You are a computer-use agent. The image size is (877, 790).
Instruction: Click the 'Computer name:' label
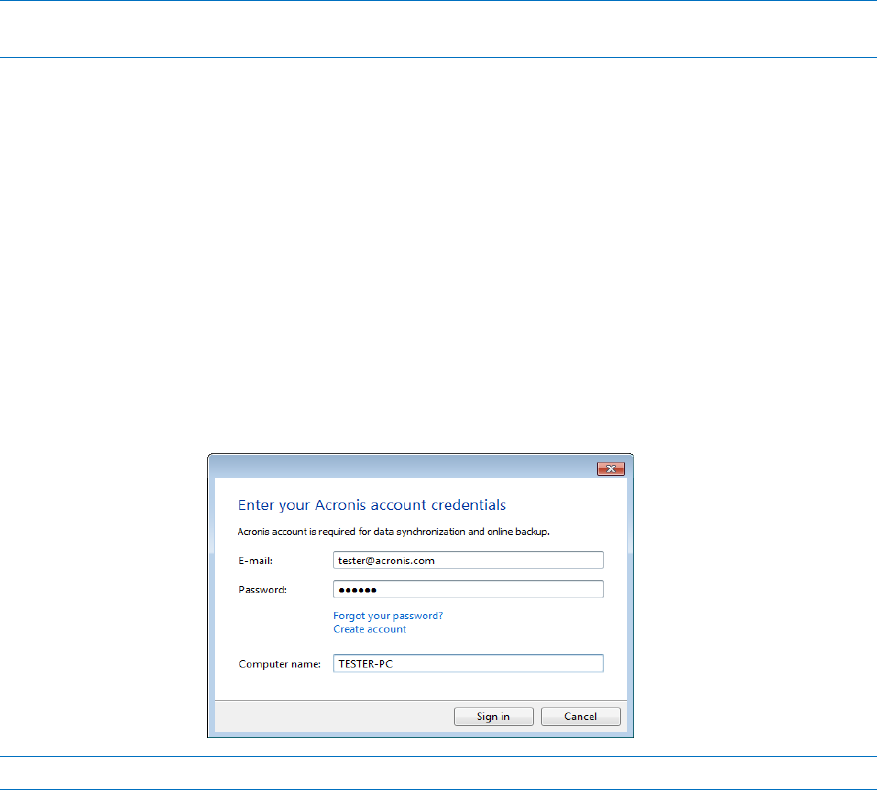[x=280, y=664]
